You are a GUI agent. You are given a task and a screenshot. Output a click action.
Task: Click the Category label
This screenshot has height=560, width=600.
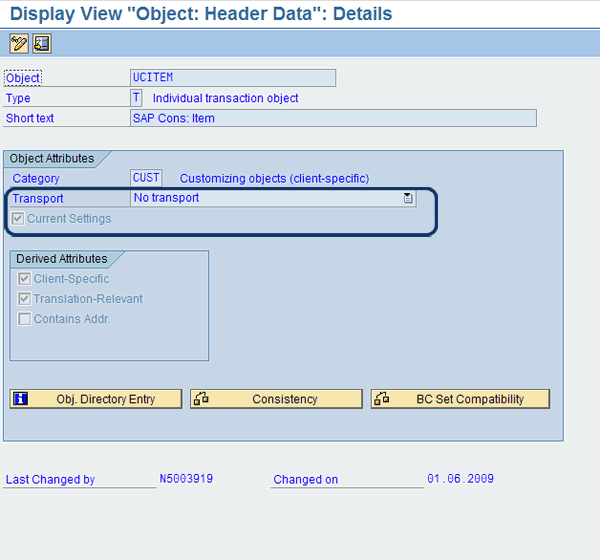pyautogui.click(x=36, y=178)
